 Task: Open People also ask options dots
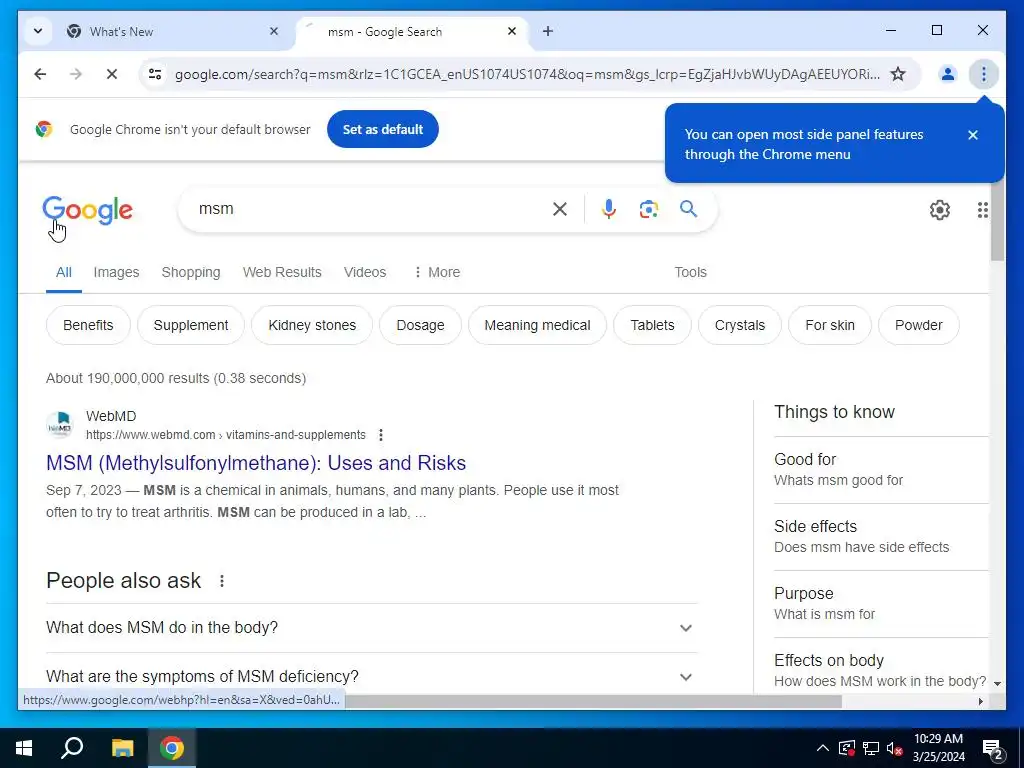click(x=222, y=581)
